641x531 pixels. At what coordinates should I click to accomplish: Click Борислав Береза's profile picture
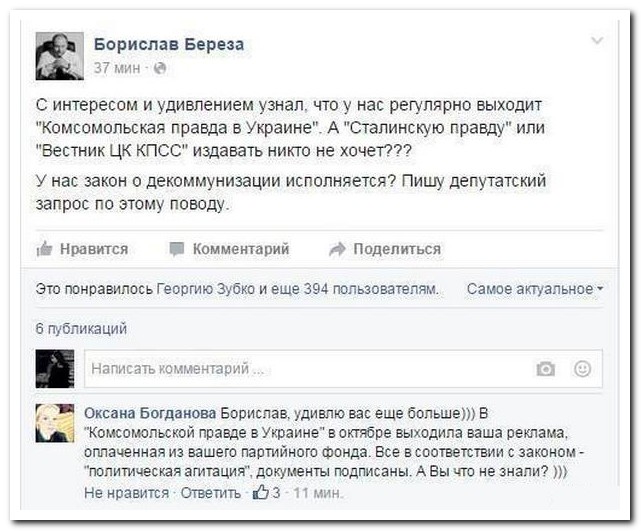(59, 56)
